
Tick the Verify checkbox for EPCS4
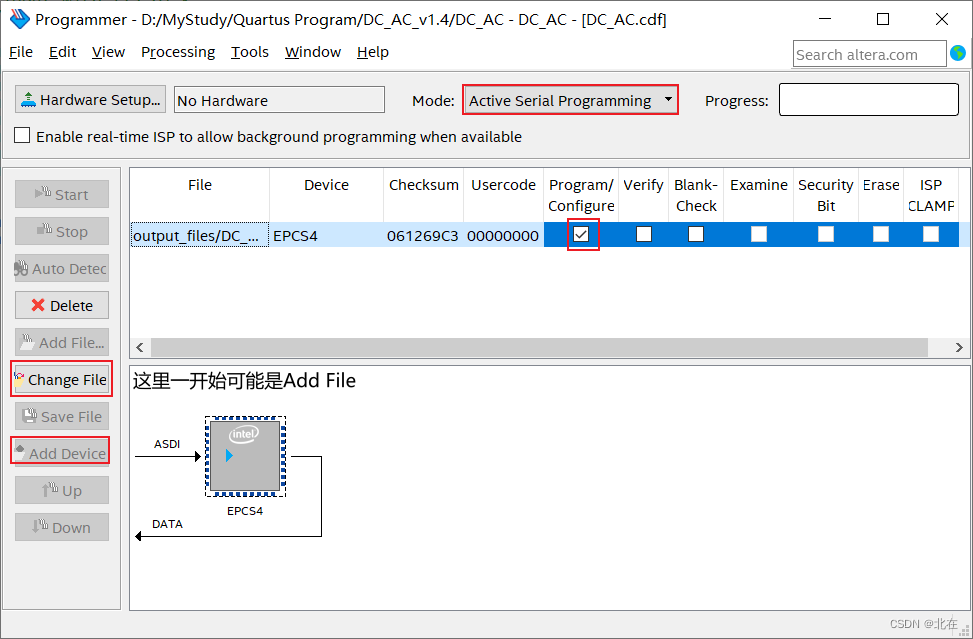pos(644,234)
